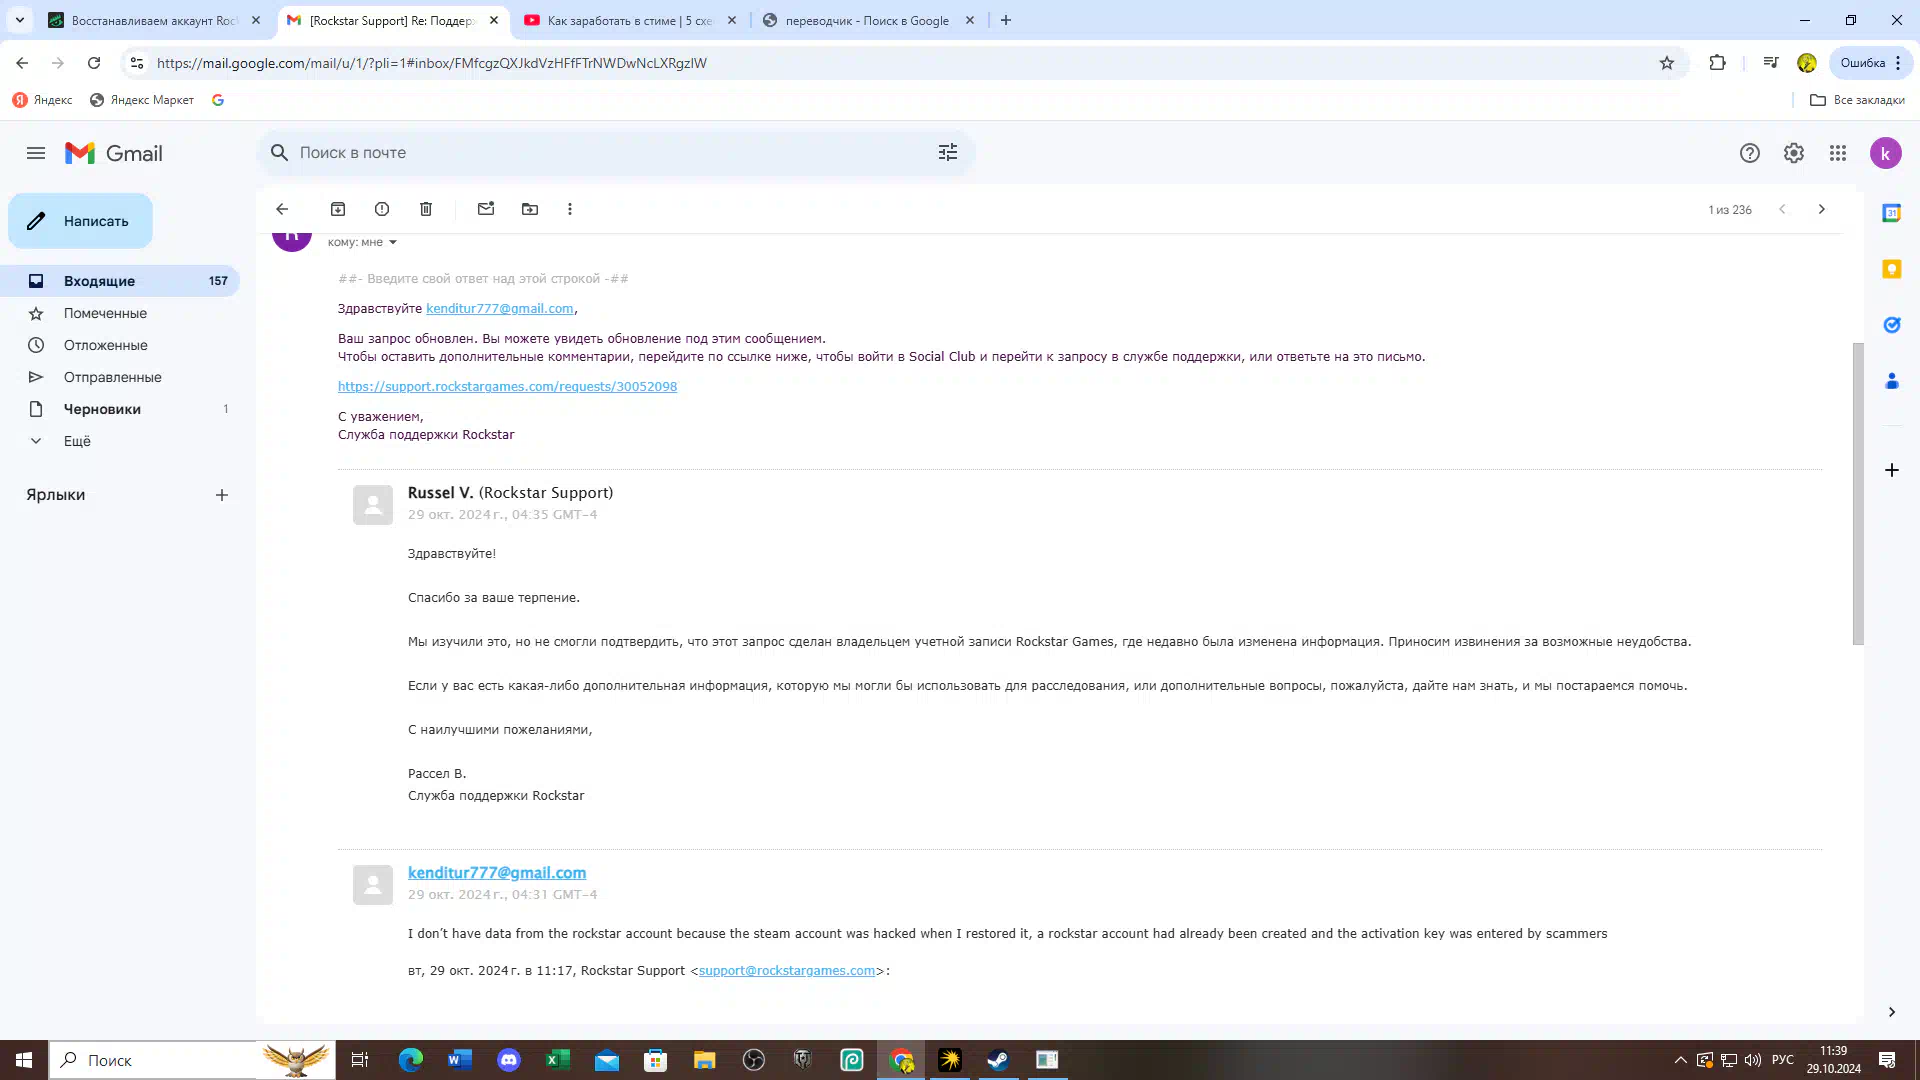
Task: Open Google account avatar 'k'
Action: [1885, 153]
